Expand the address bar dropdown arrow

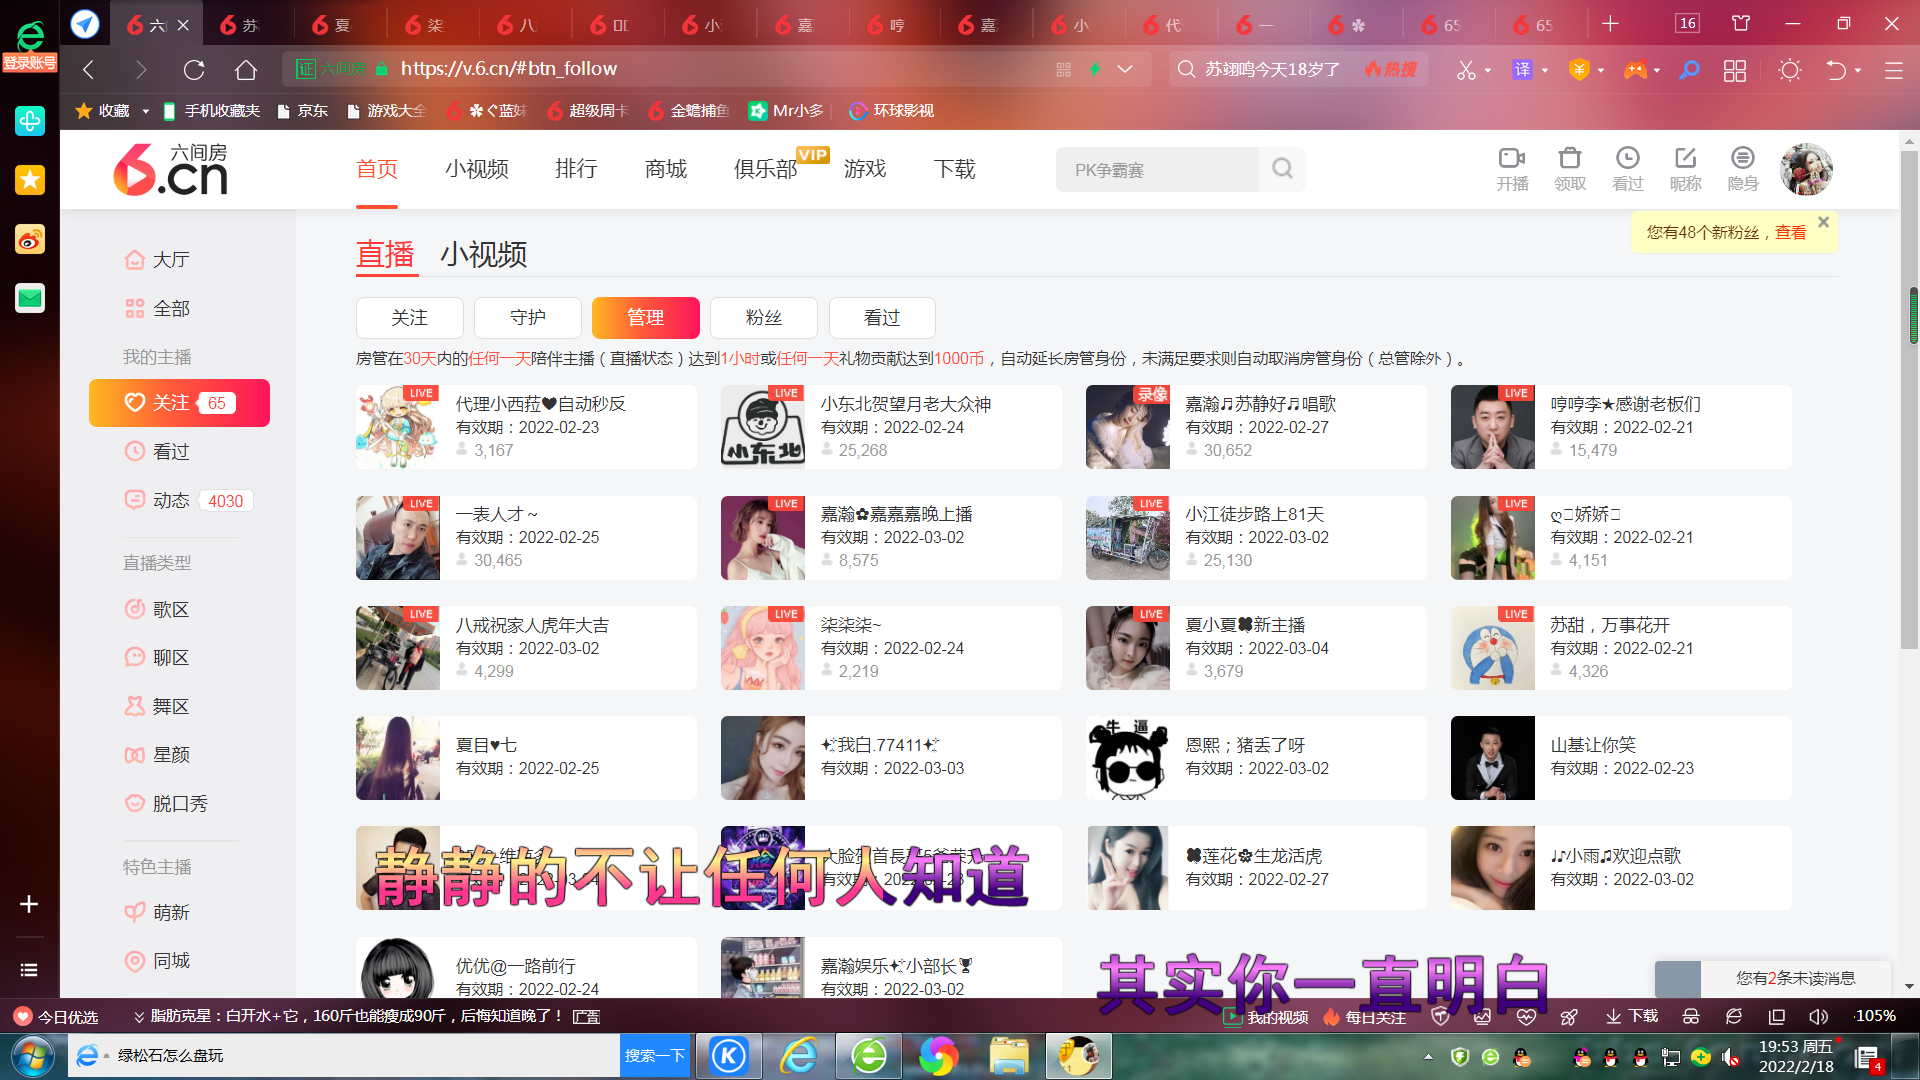[x=1125, y=69]
